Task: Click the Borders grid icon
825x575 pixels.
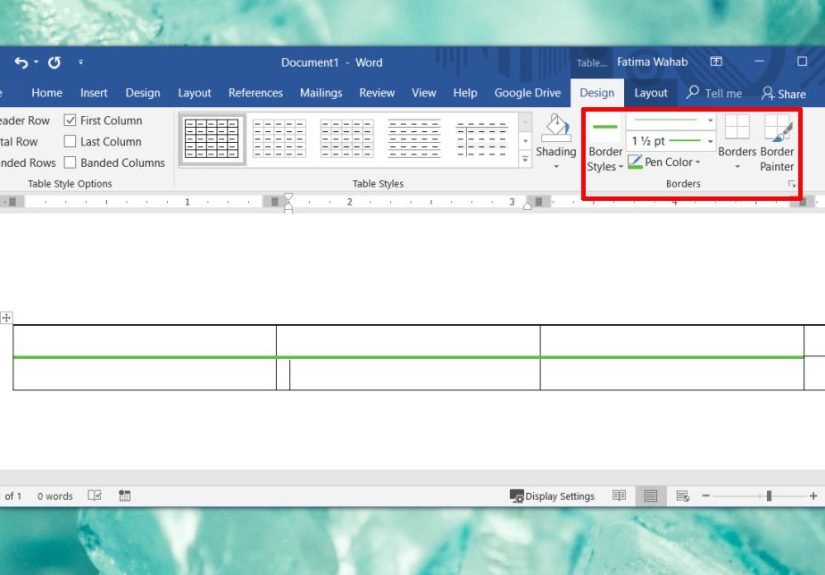Action: [x=737, y=127]
